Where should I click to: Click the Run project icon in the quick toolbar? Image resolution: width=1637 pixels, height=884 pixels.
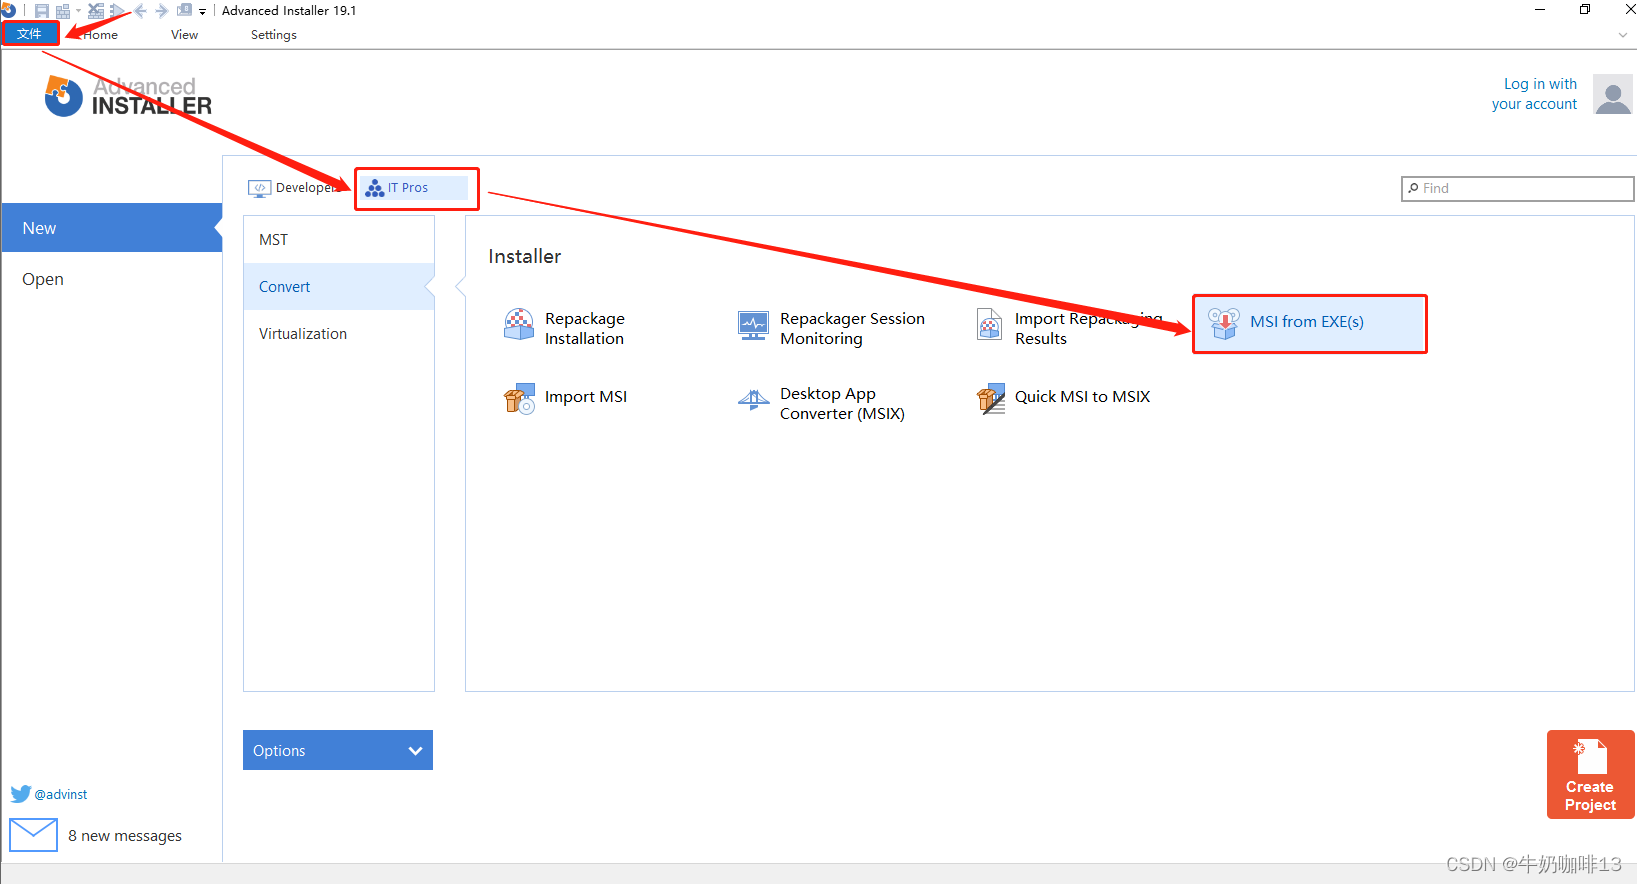tap(117, 11)
